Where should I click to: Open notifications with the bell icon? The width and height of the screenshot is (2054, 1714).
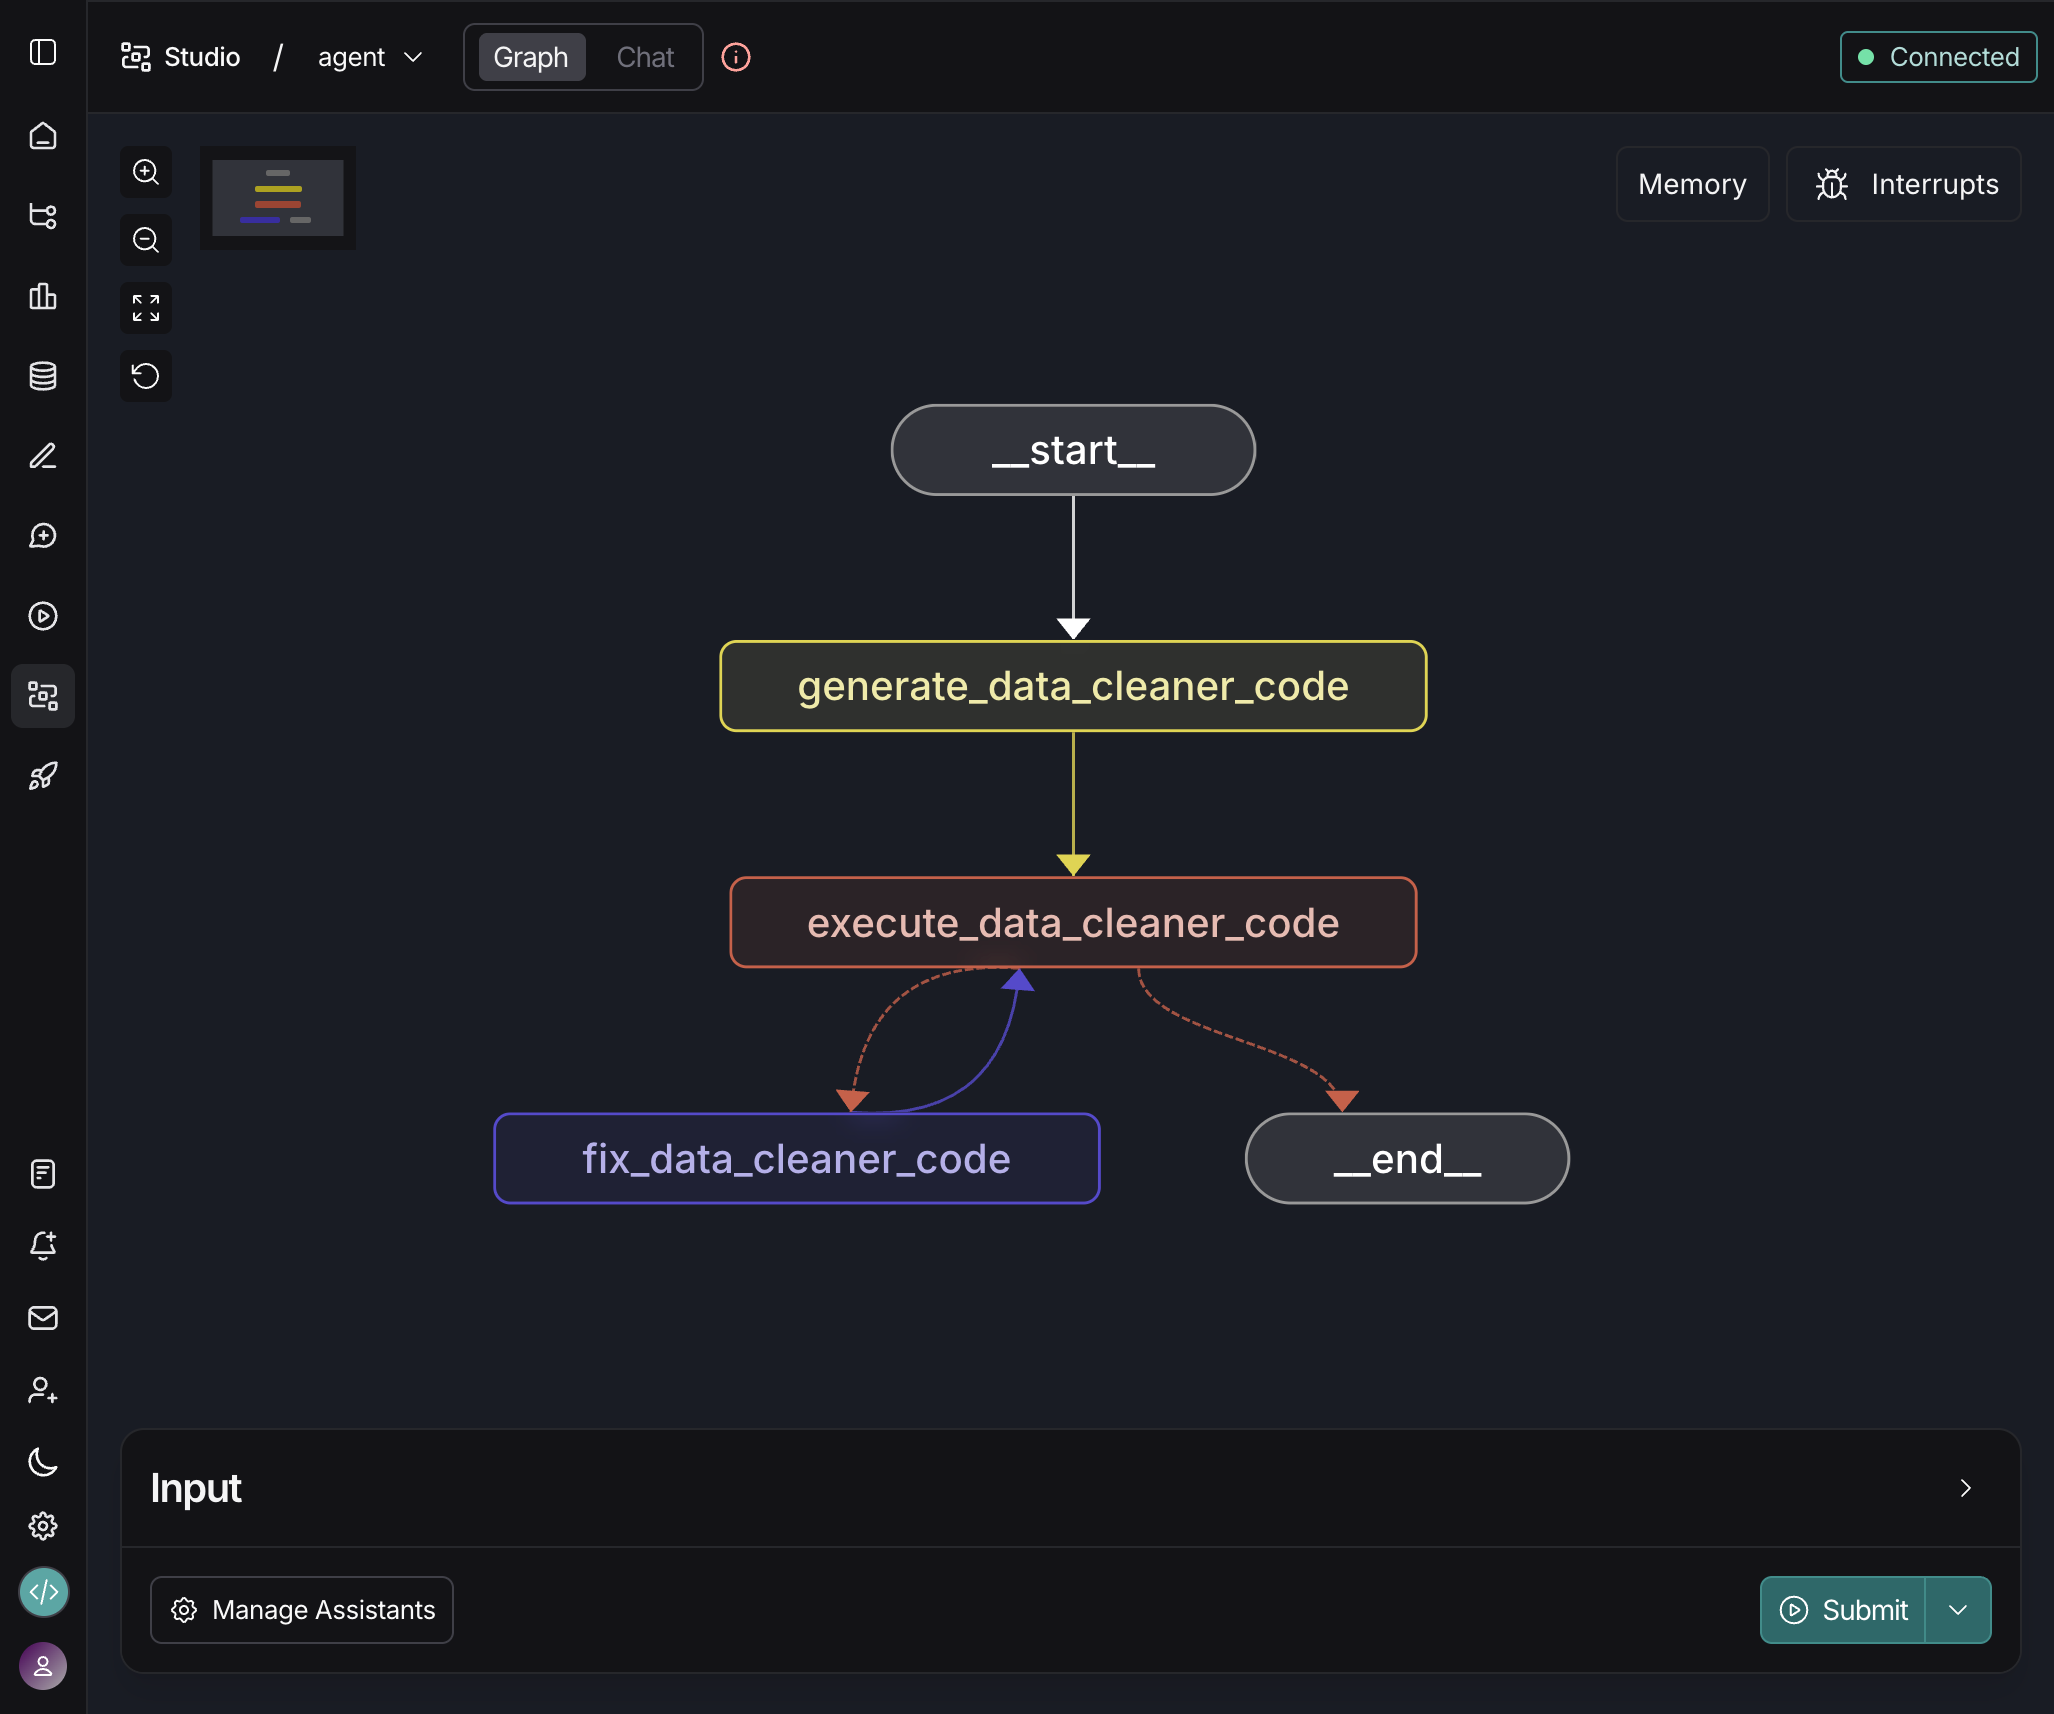(x=42, y=1245)
